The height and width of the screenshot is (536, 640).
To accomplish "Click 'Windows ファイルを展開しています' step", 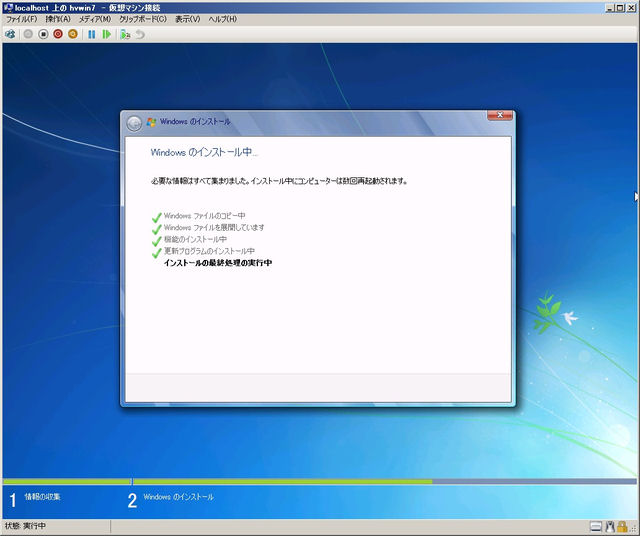I will (214, 227).
